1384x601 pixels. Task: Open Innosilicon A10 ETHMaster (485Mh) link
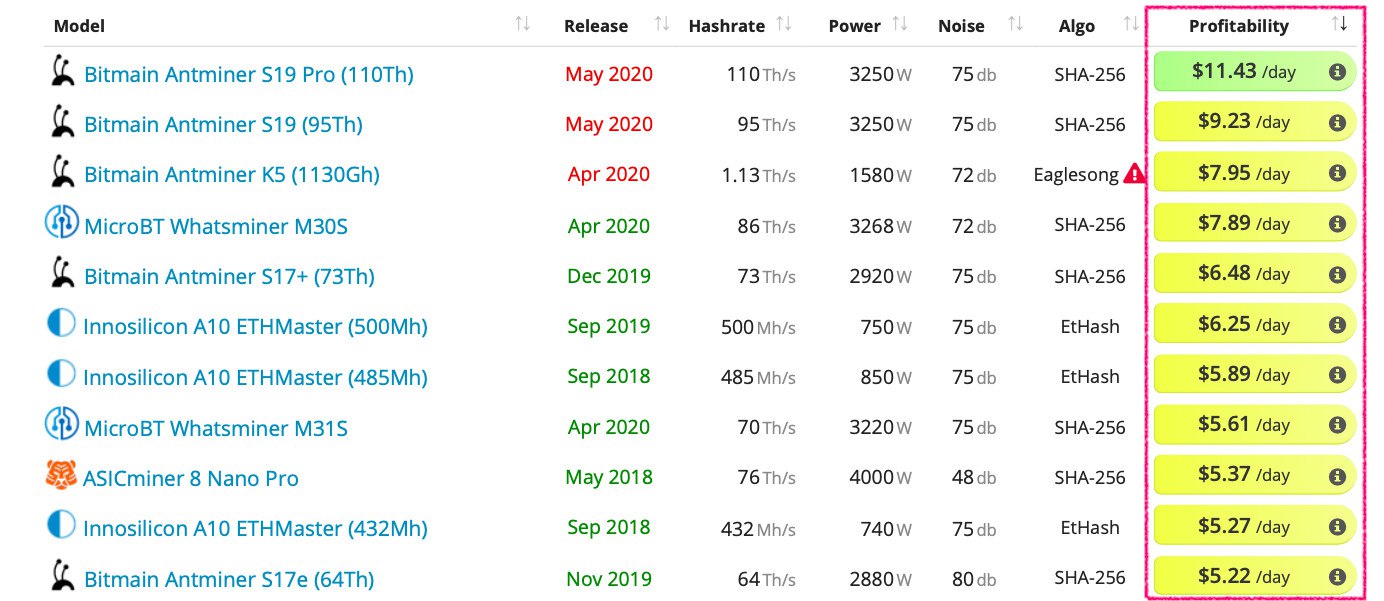point(255,377)
